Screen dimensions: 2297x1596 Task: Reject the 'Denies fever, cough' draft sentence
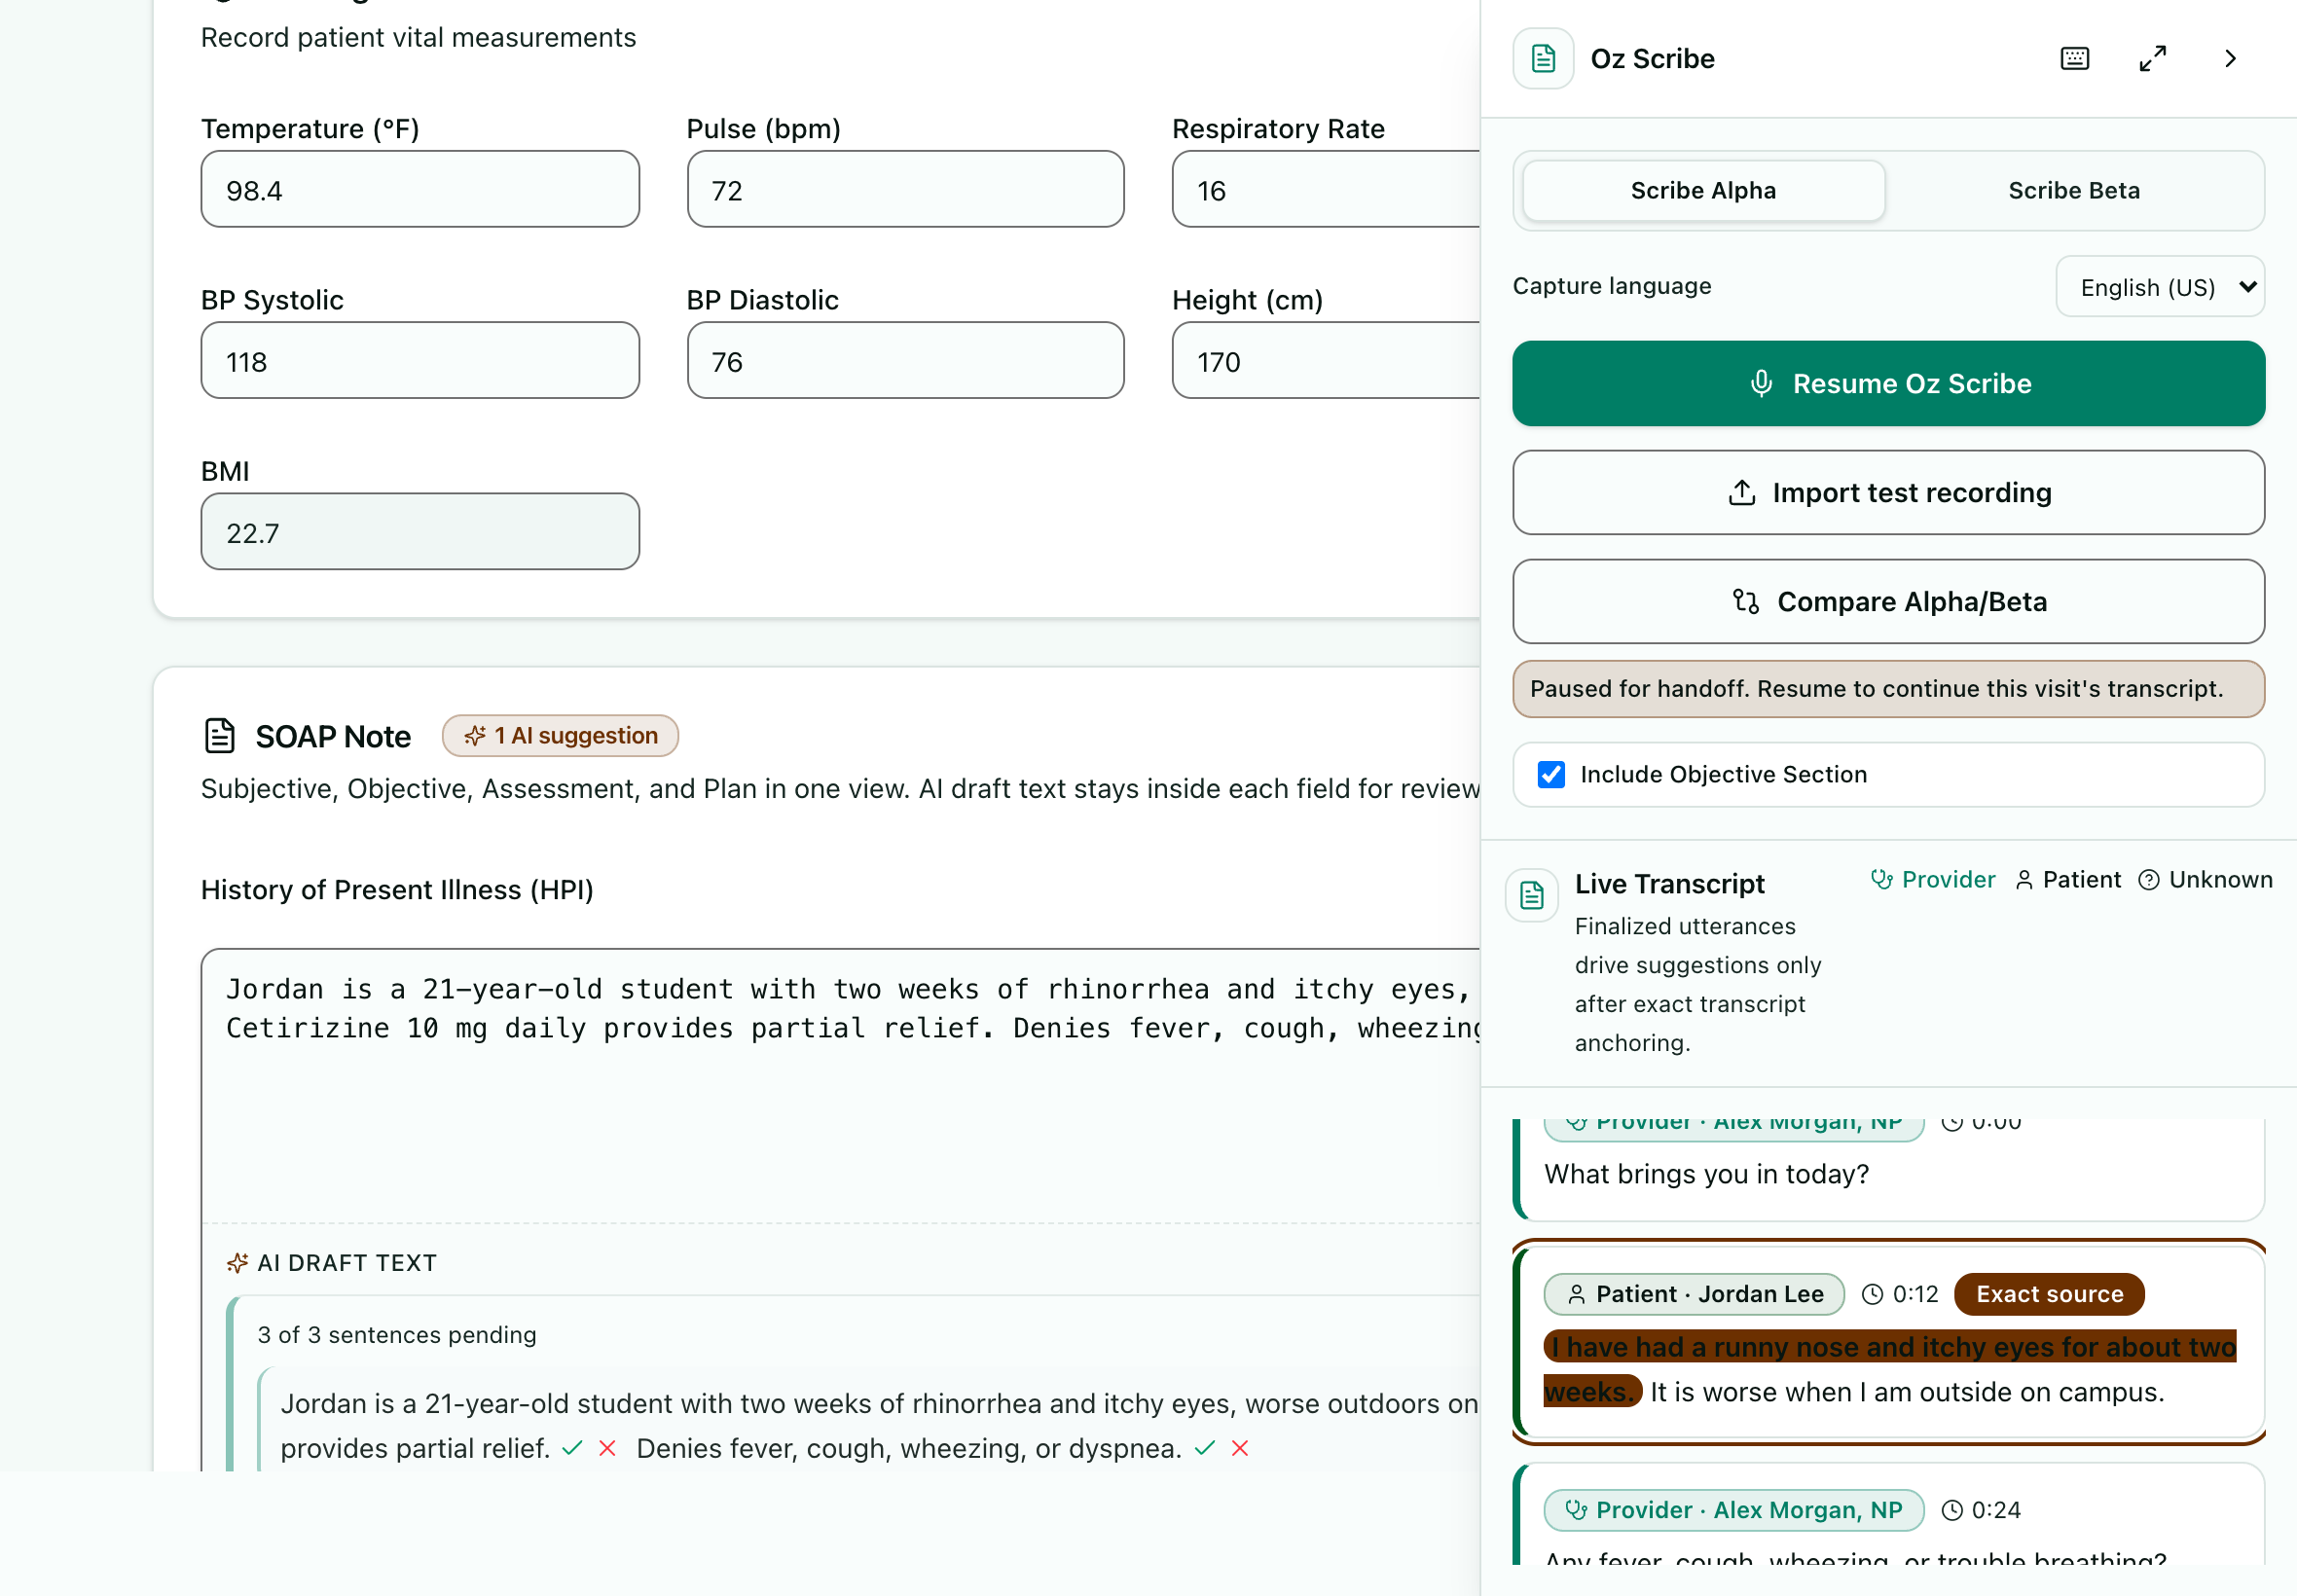[x=1240, y=1448]
